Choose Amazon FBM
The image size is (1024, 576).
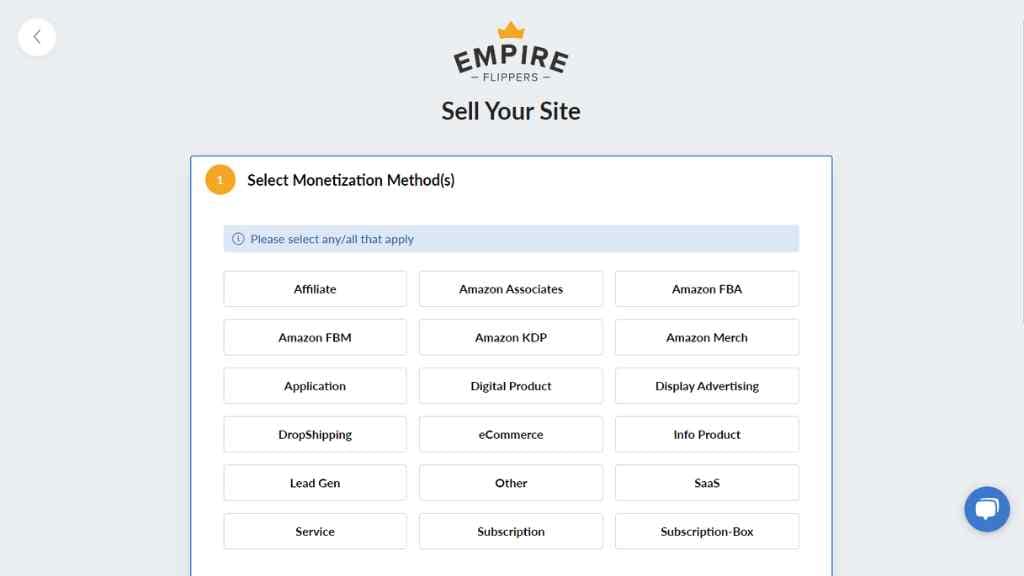(314, 337)
